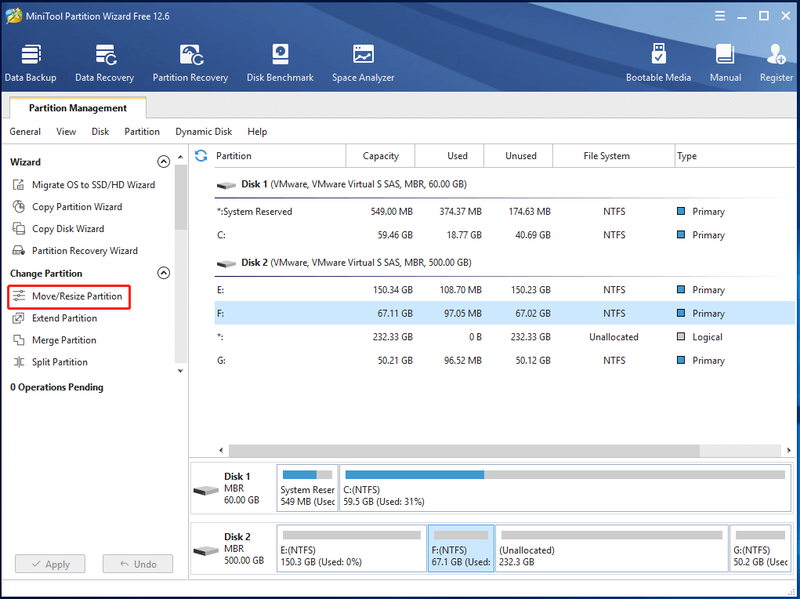Open Partition Recovery tool

pos(190,63)
